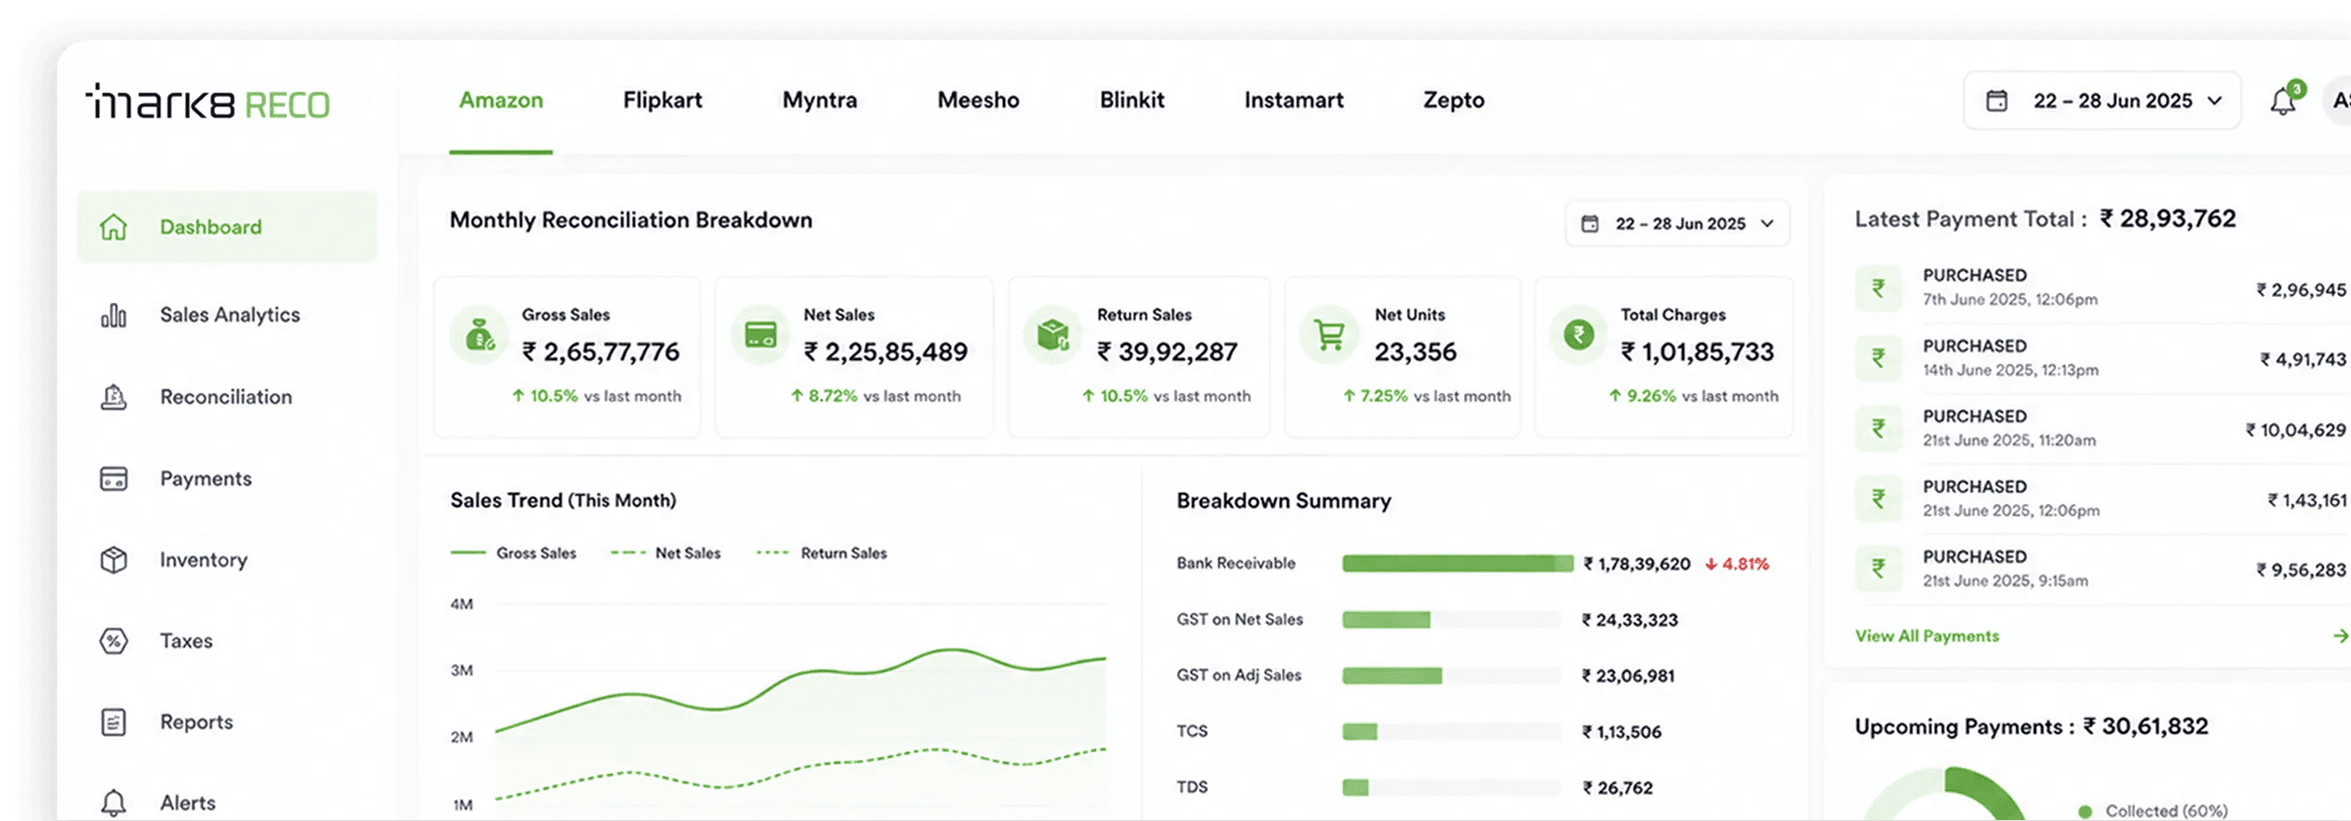Select the Meesho tab
This screenshot has height=821, width=2351.
[978, 100]
